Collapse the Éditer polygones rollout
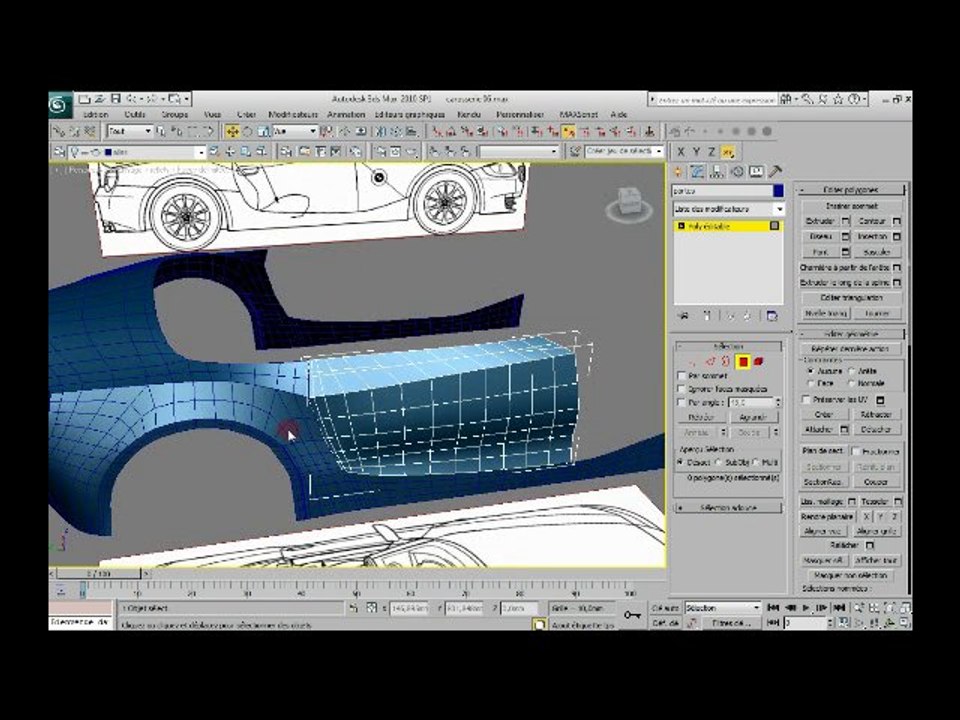 click(x=851, y=190)
